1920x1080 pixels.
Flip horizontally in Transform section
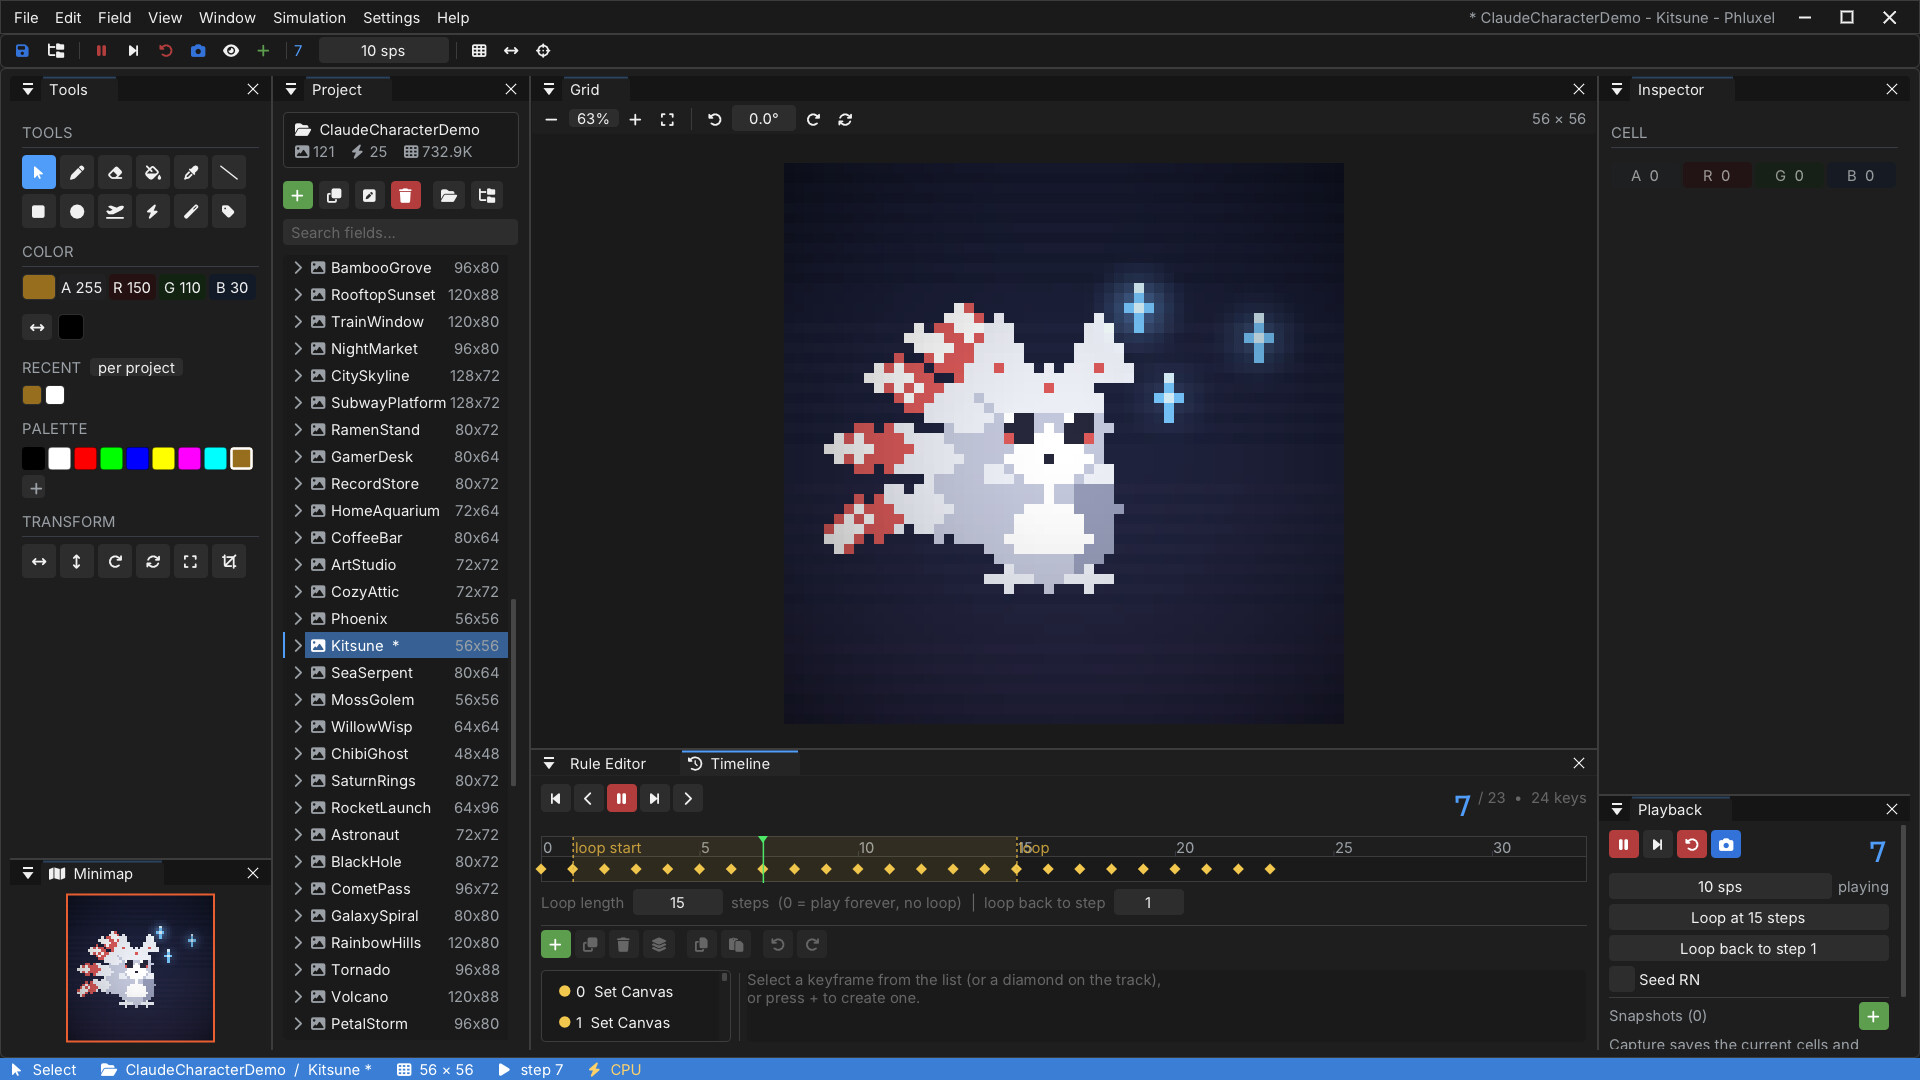39,561
